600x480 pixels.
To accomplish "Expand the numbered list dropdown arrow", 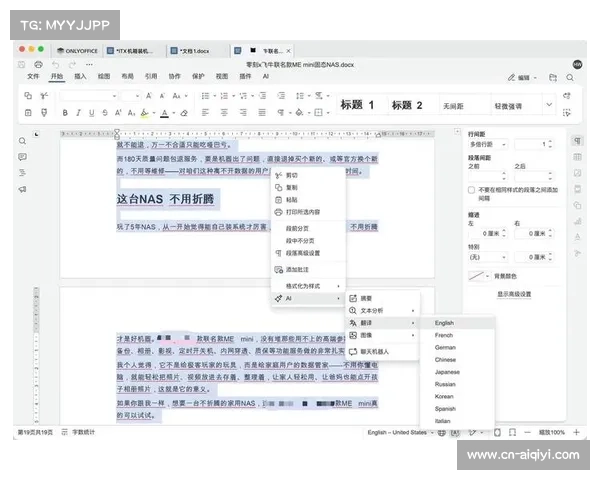I will pos(233,96).
